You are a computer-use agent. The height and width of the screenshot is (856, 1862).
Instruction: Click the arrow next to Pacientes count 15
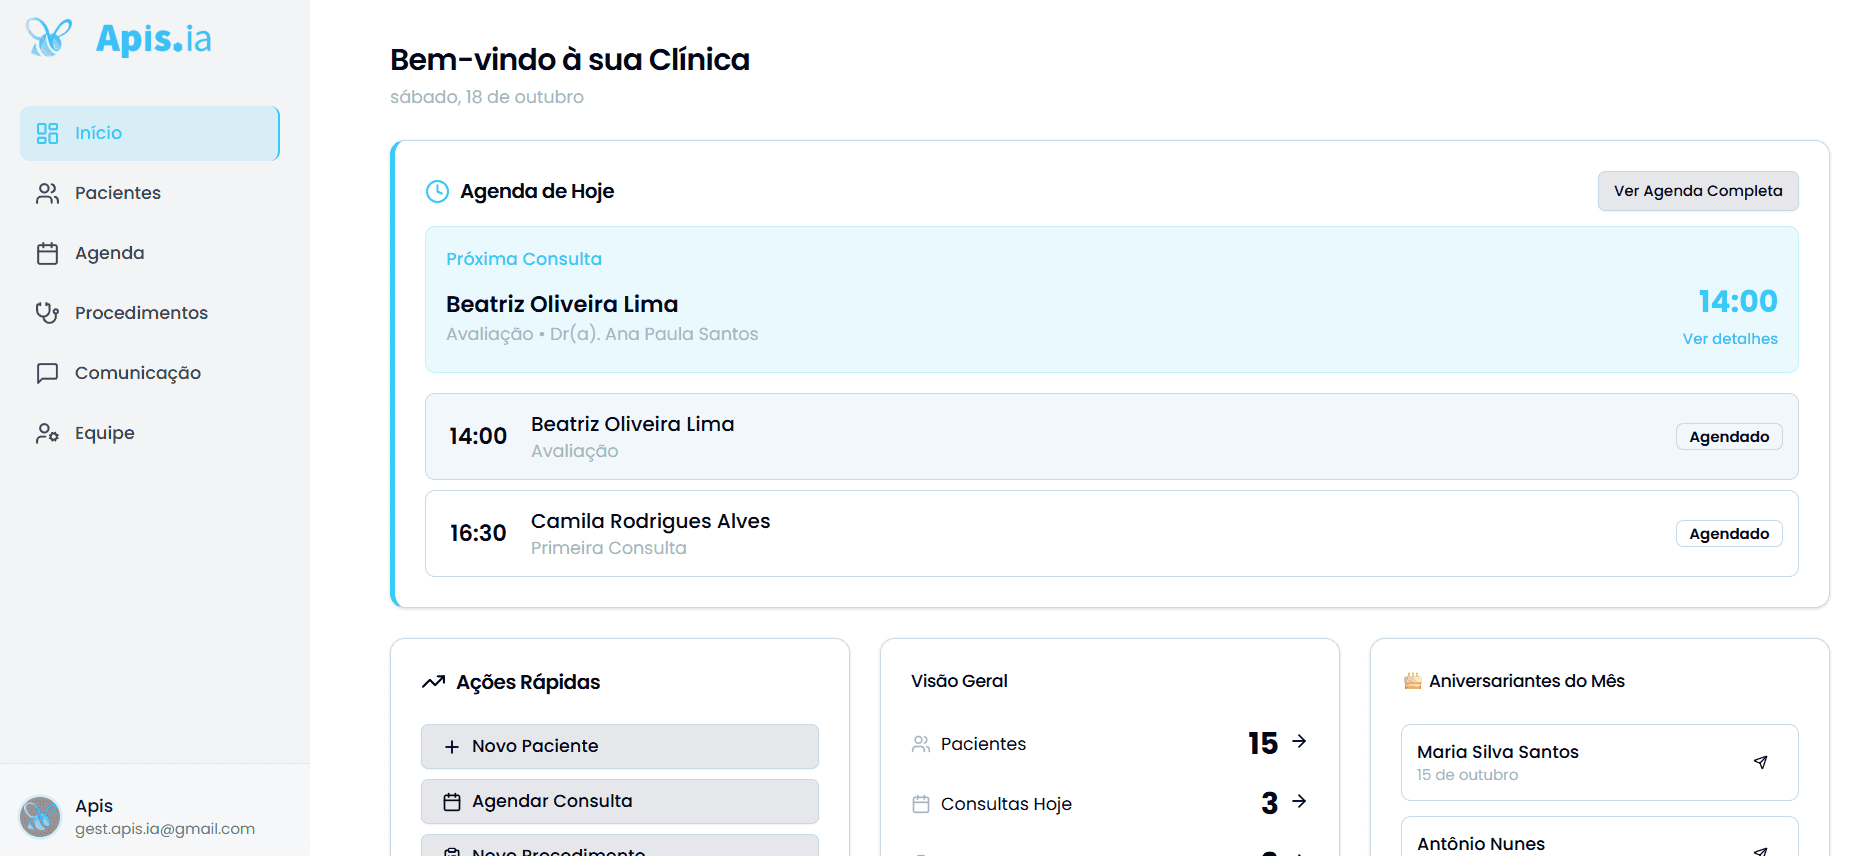(1299, 742)
